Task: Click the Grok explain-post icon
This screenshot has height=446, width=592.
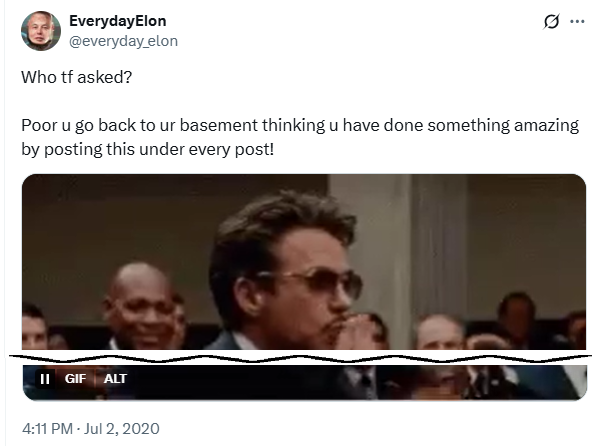Action: click(x=551, y=22)
